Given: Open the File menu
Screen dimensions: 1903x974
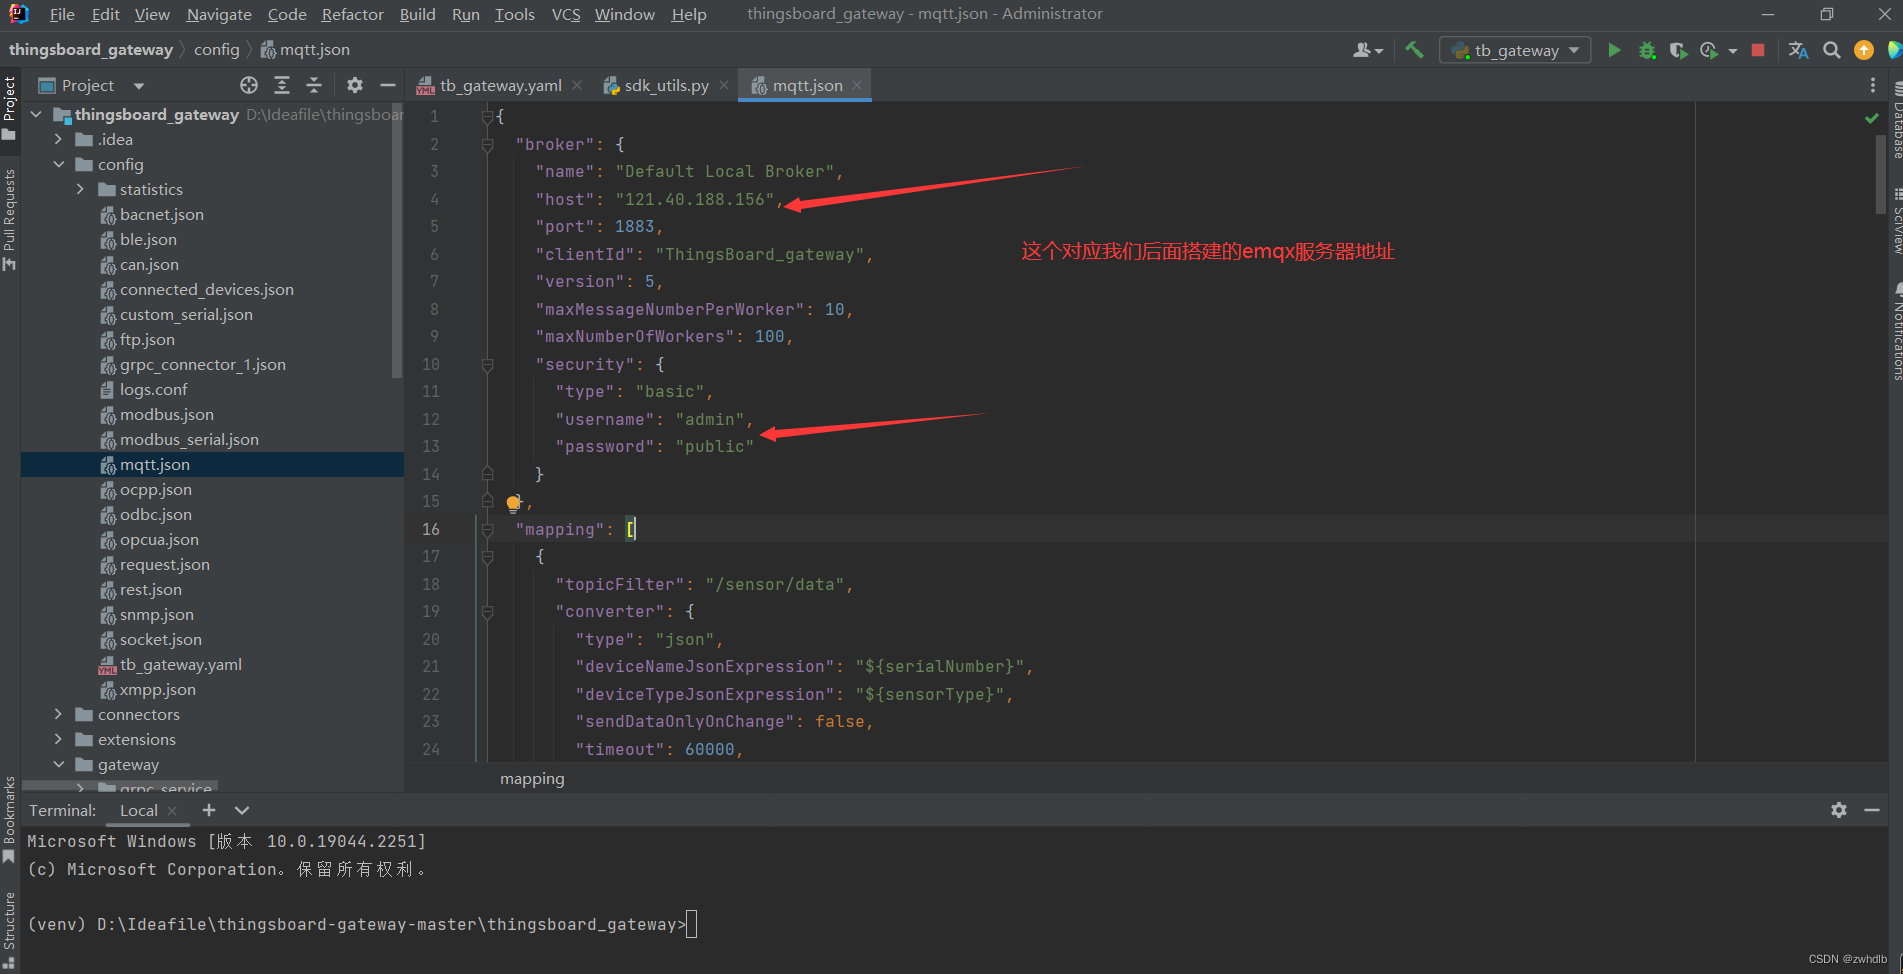Looking at the screenshot, I should [62, 14].
